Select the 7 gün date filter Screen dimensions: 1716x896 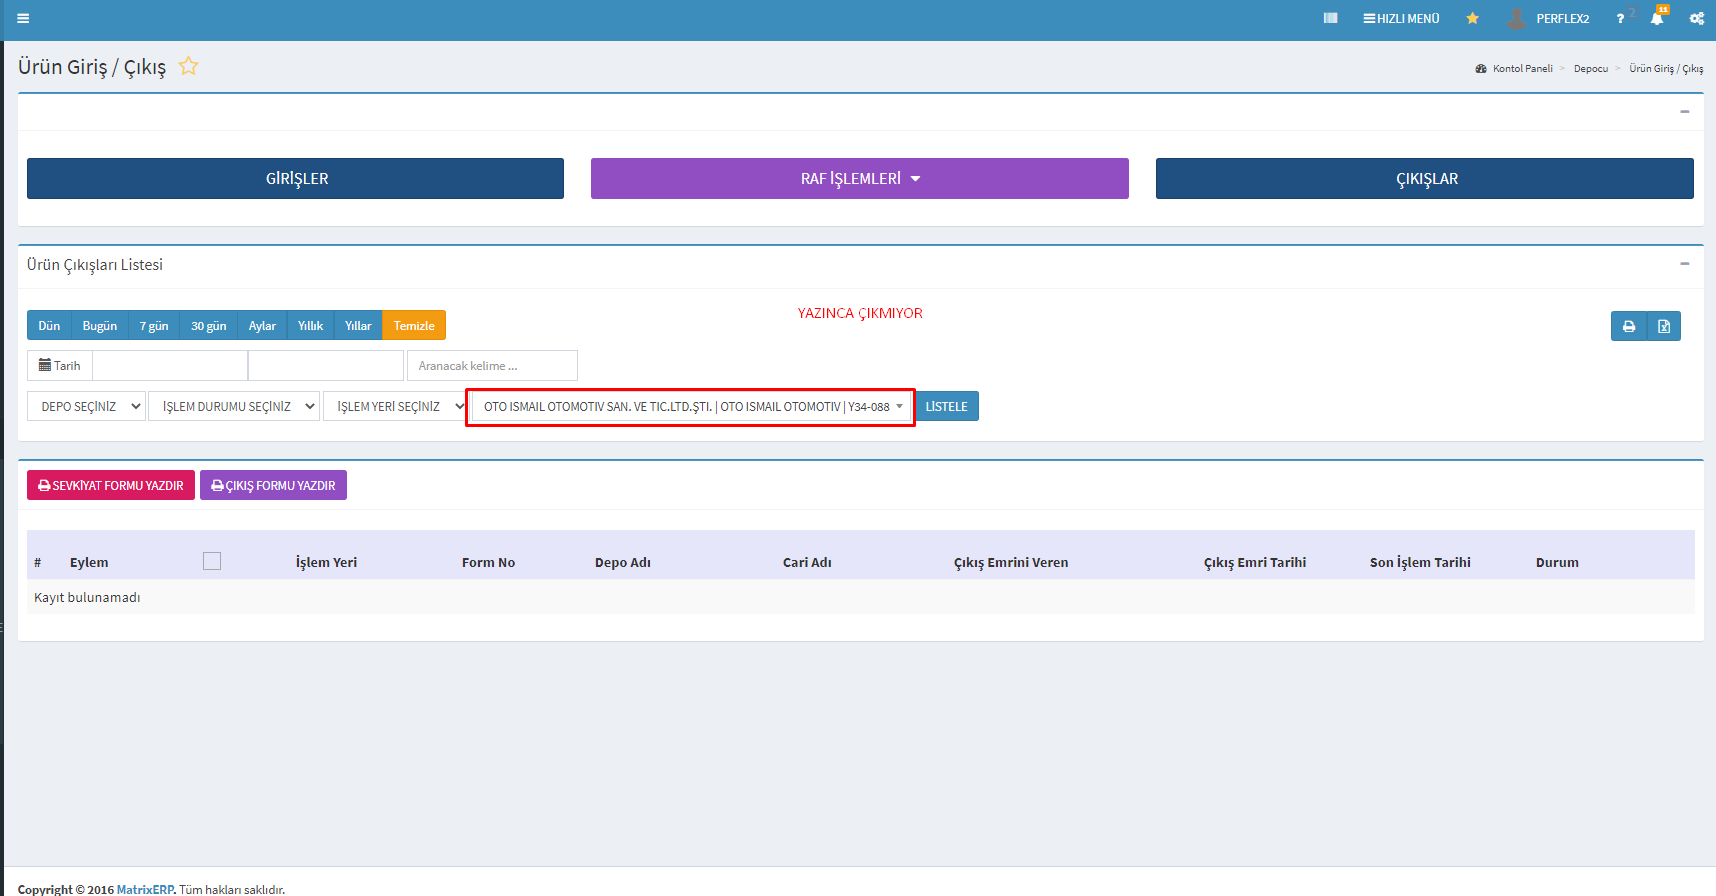[x=154, y=326]
